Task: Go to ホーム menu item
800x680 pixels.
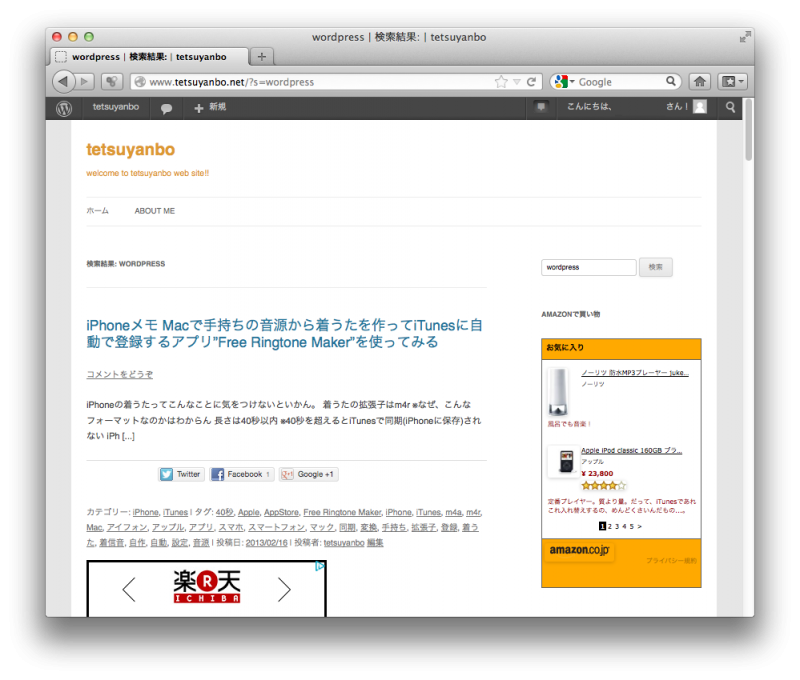Action: pyautogui.click(x=97, y=211)
